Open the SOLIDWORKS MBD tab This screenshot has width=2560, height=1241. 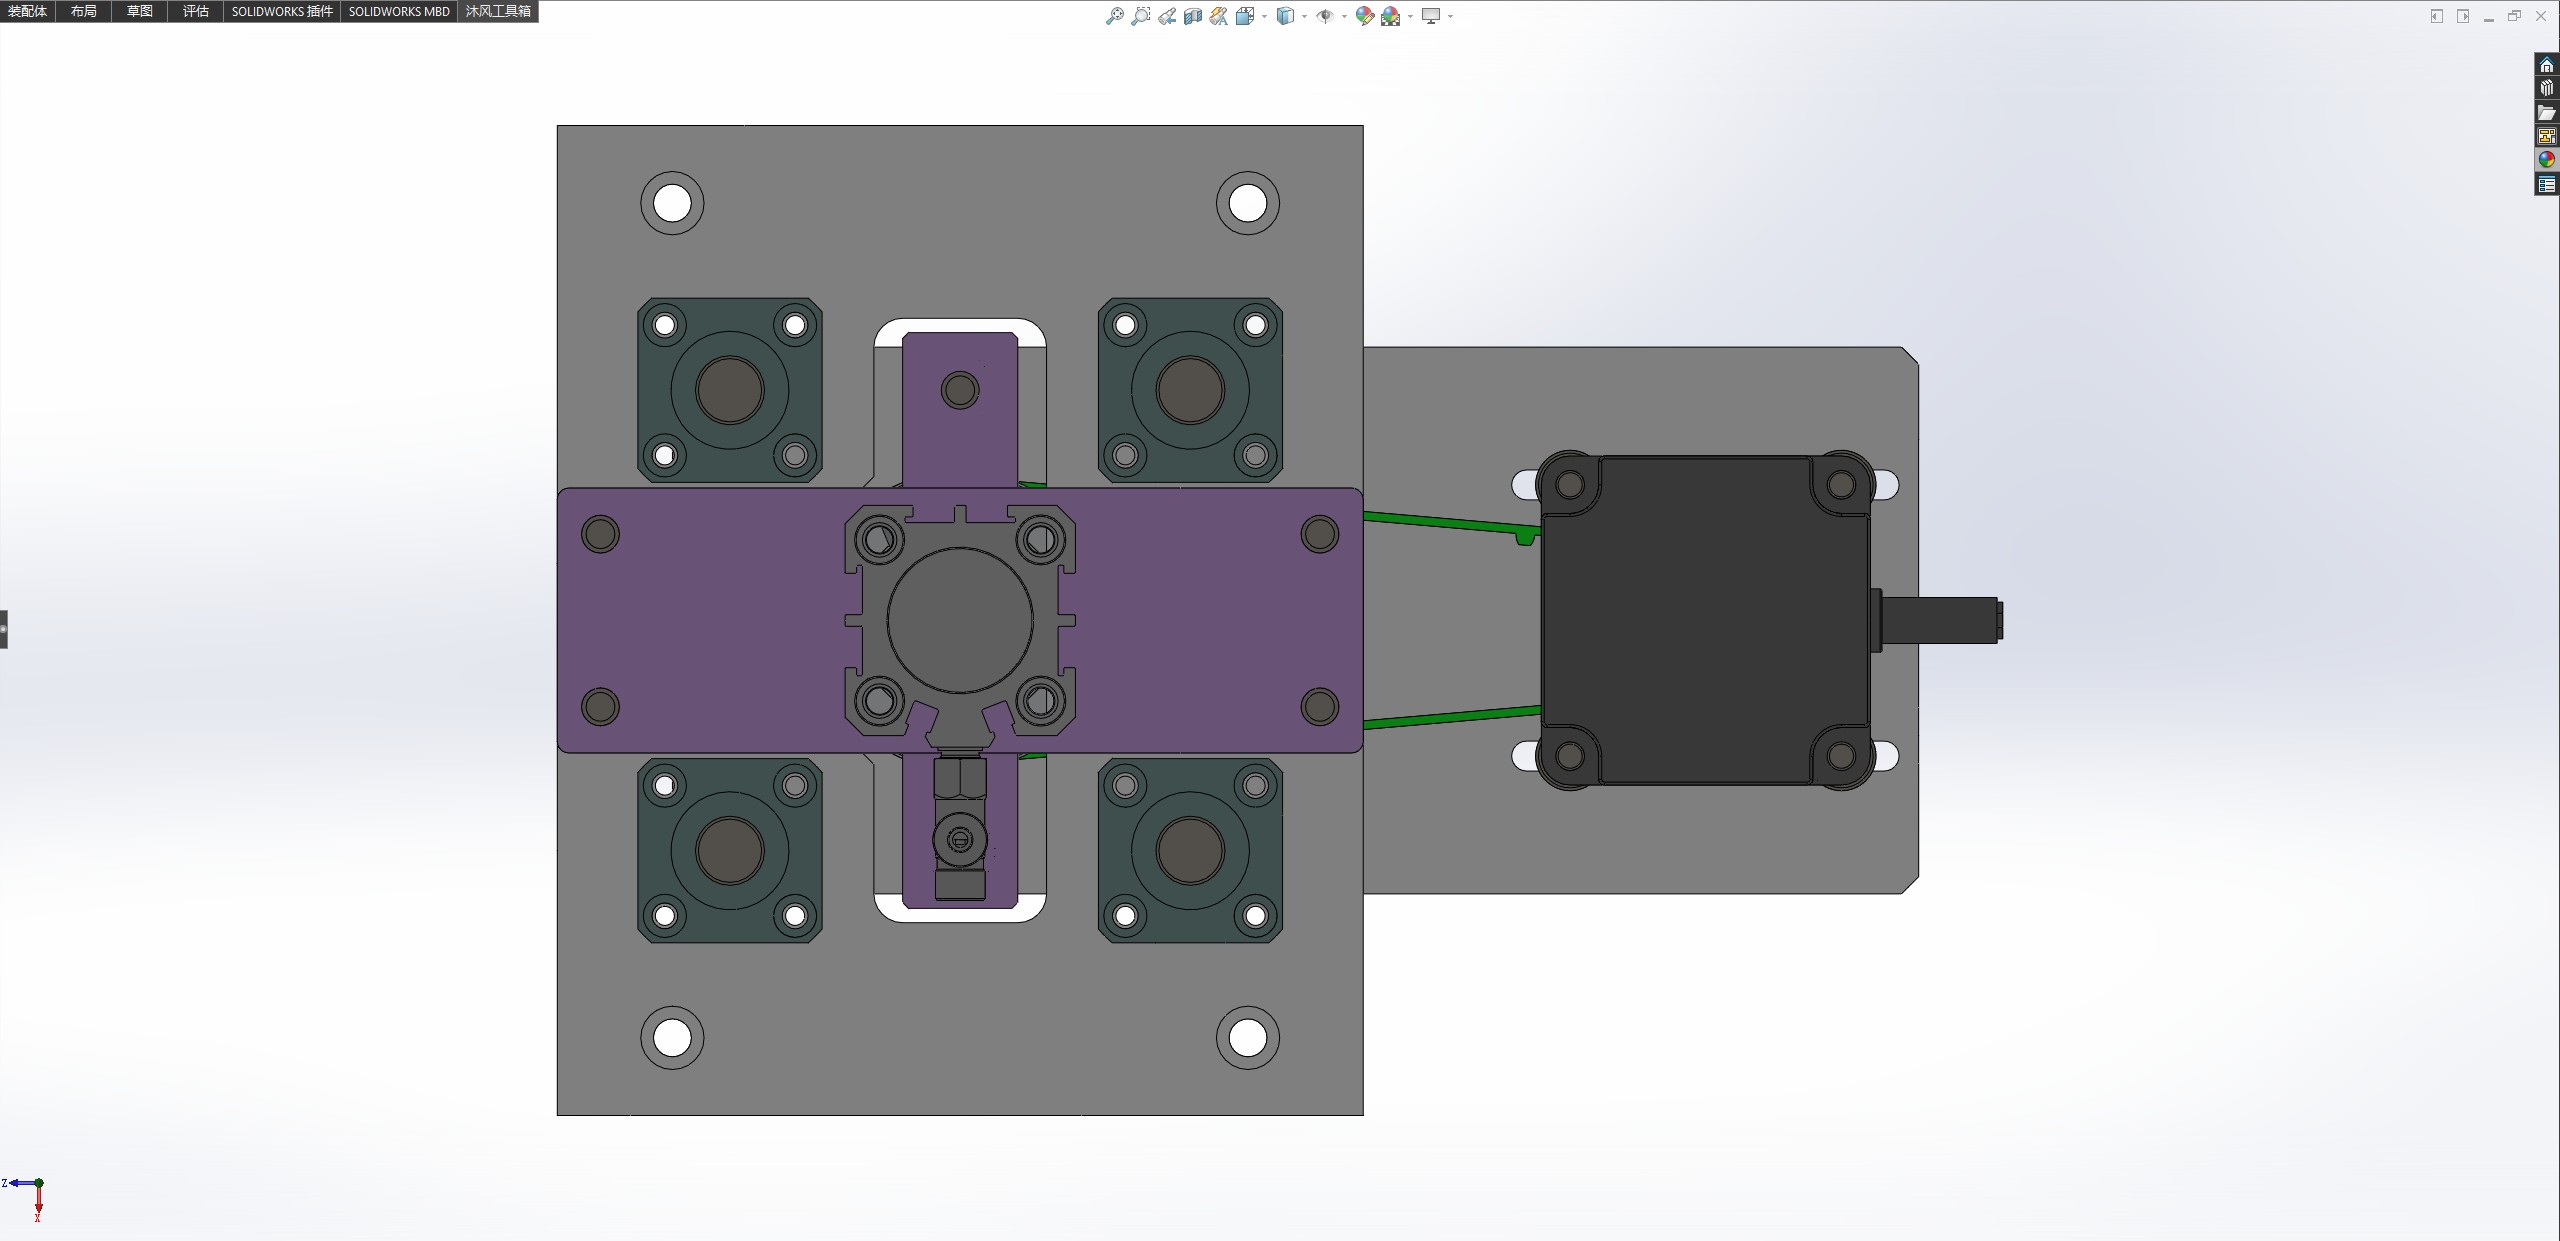click(398, 11)
